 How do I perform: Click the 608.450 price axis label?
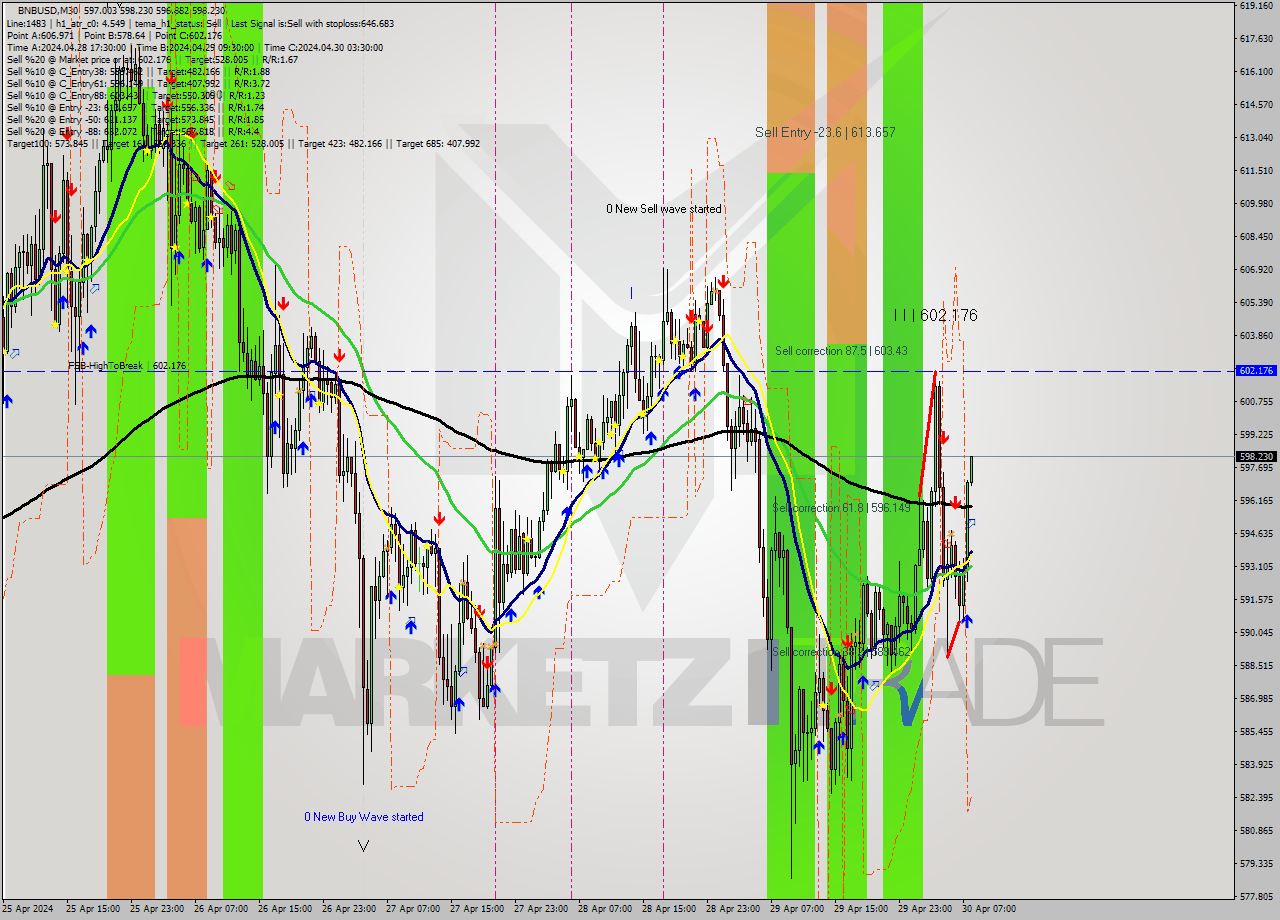[1256, 236]
